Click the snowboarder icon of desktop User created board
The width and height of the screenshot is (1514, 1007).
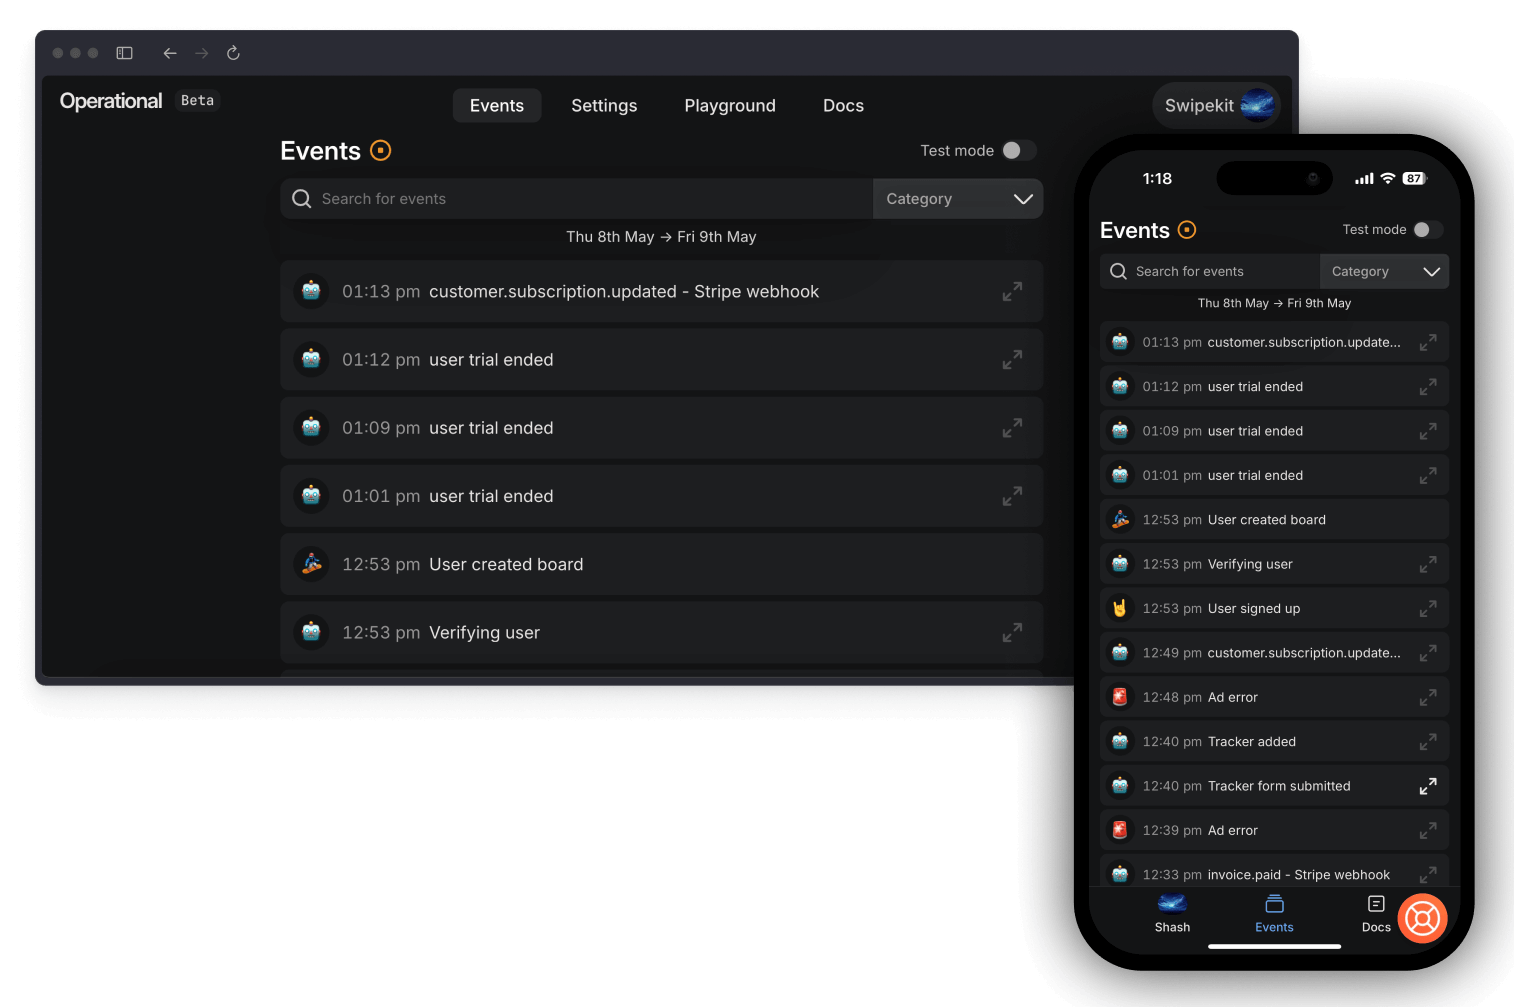click(311, 564)
